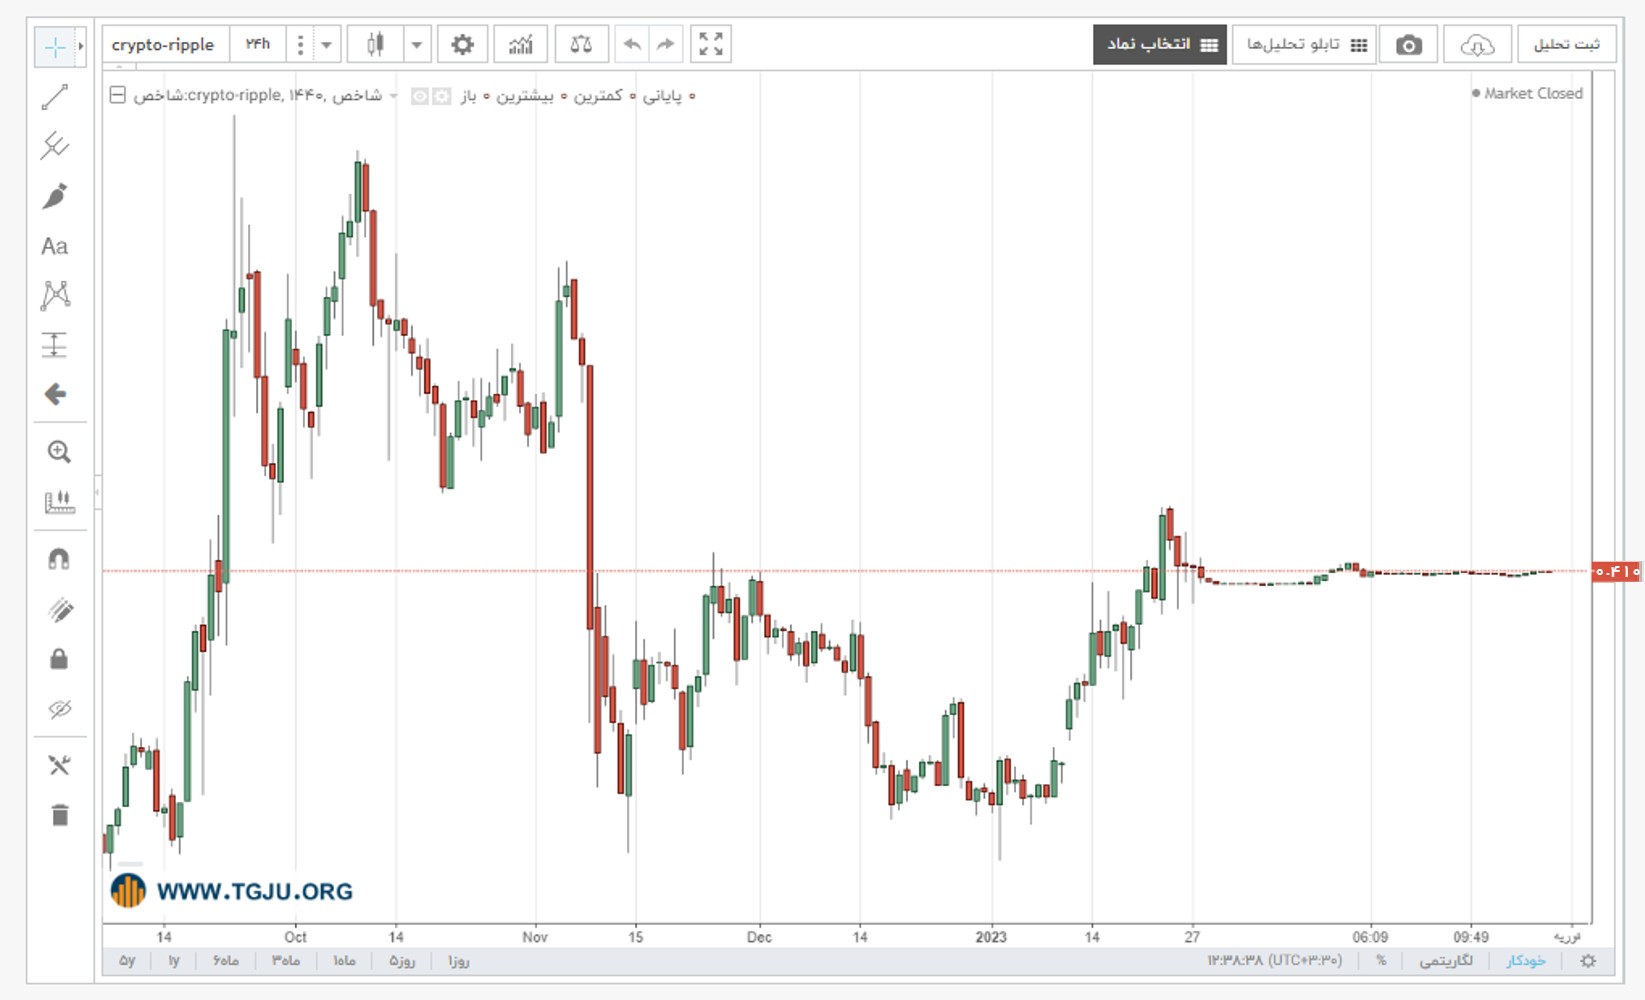The image size is (1645, 1000).
Task: Choose the pitchfork drawing tool
Action: pyautogui.click(x=55, y=146)
